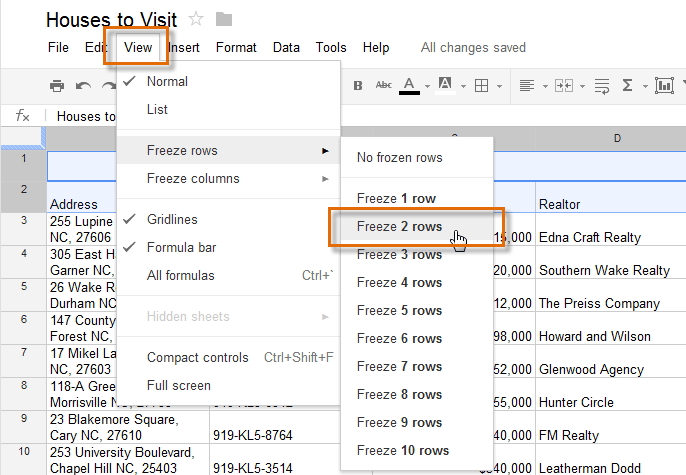
Task: Open the Format menu
Action: (x=236, y=47)
